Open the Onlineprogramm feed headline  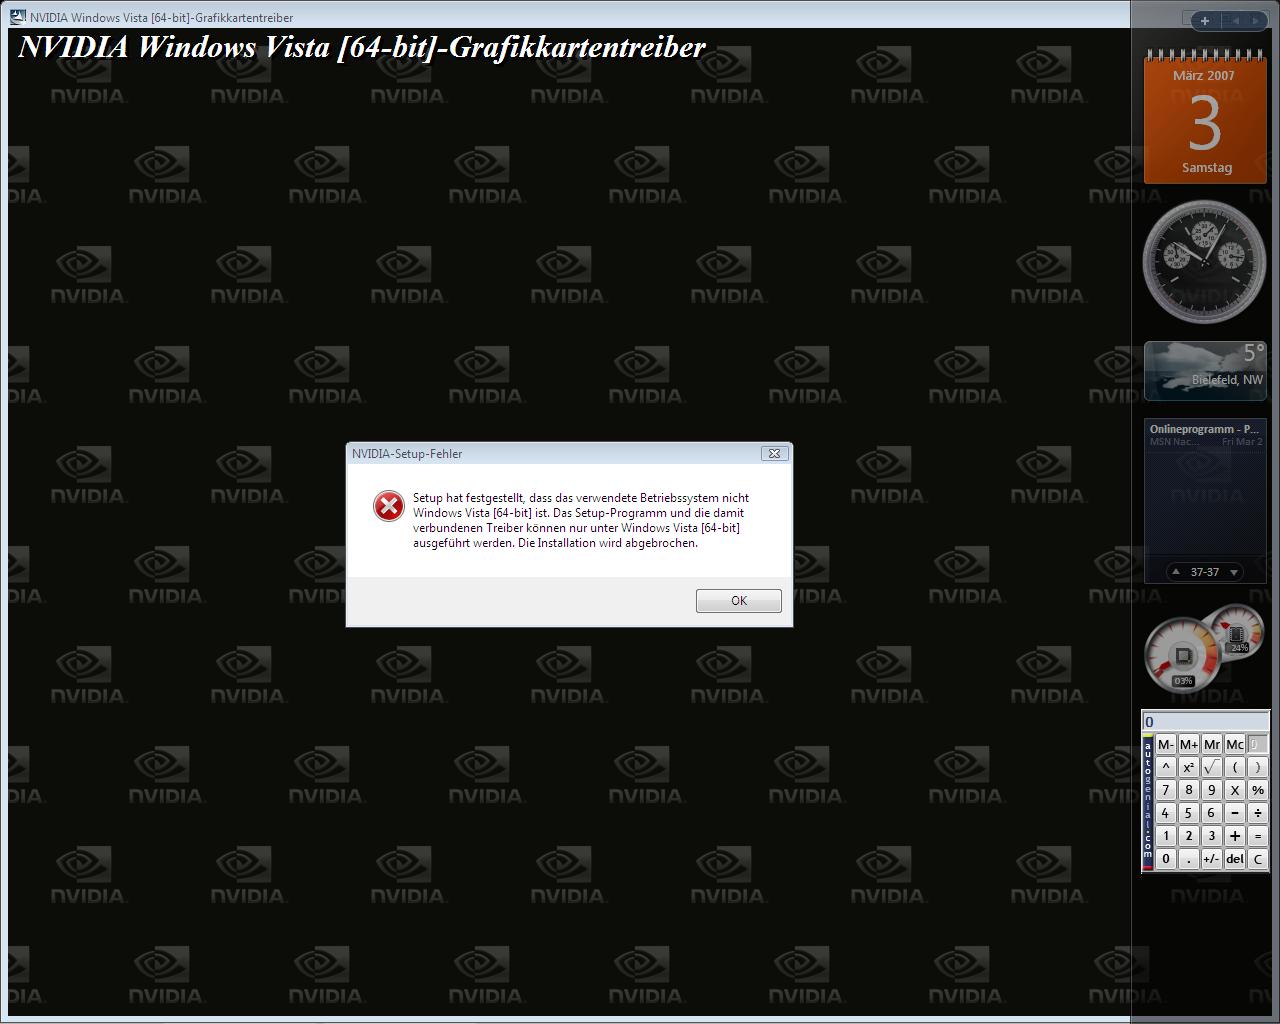pyautogui.click(x=1205, y=429)
